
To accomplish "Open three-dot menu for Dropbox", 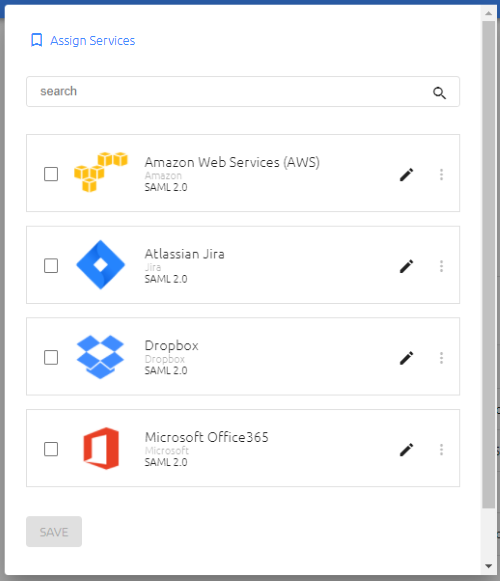I will tap(441, 358).
